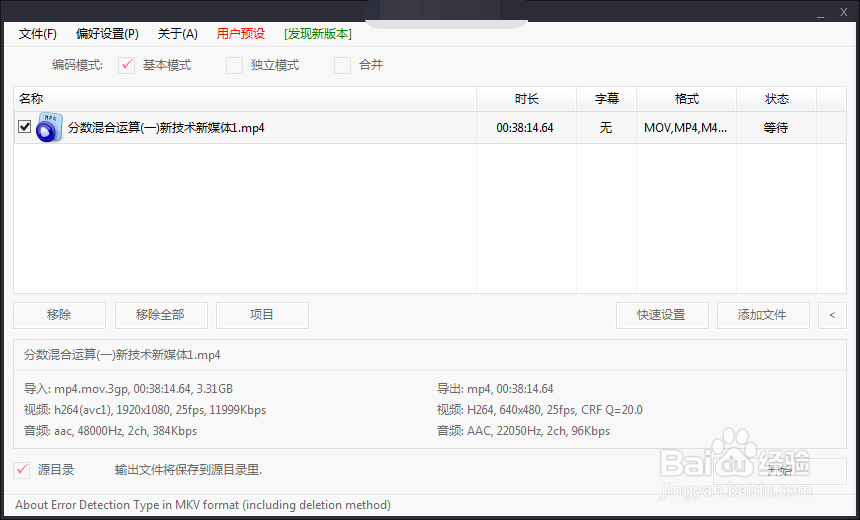Image resolution: width=860 pixels, height=520 pixels.
Task: Click the 名称 column header
Action: coord(245,99)
